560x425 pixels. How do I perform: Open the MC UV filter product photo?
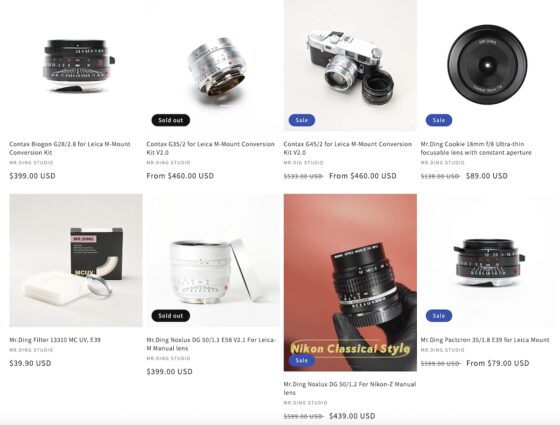coord(76,260)
